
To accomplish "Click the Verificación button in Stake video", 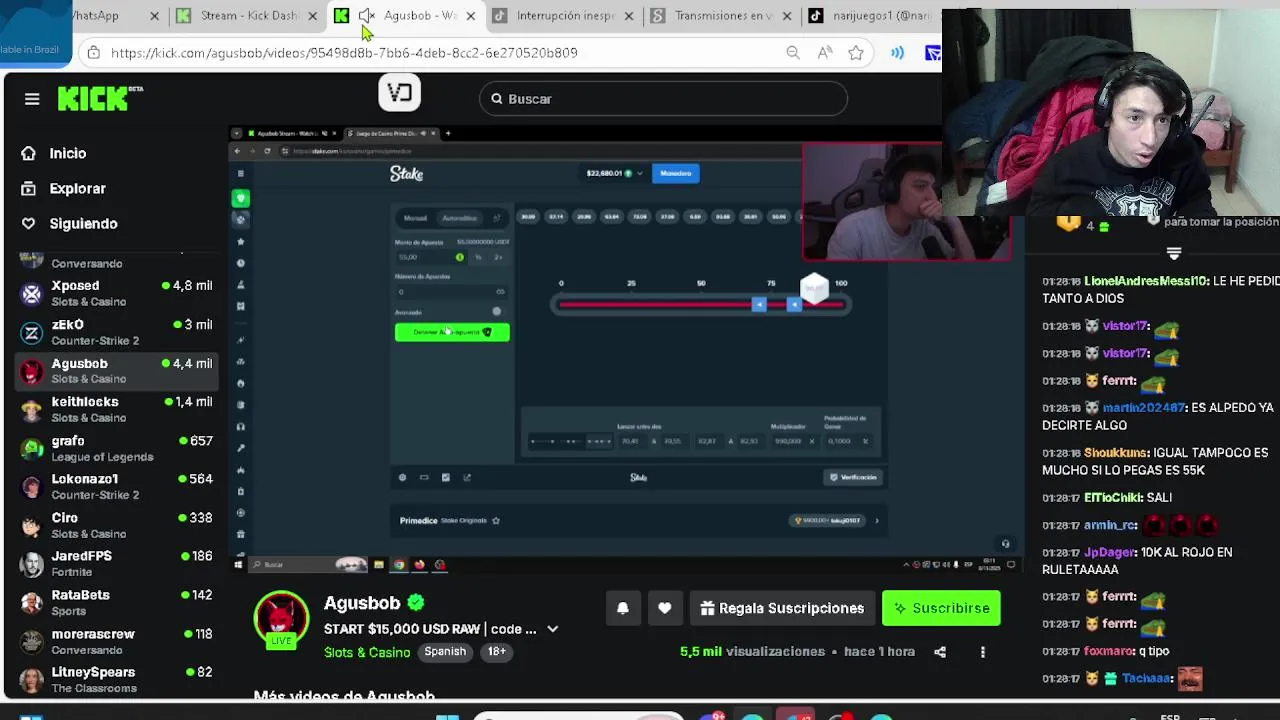I will pos(853,477).
